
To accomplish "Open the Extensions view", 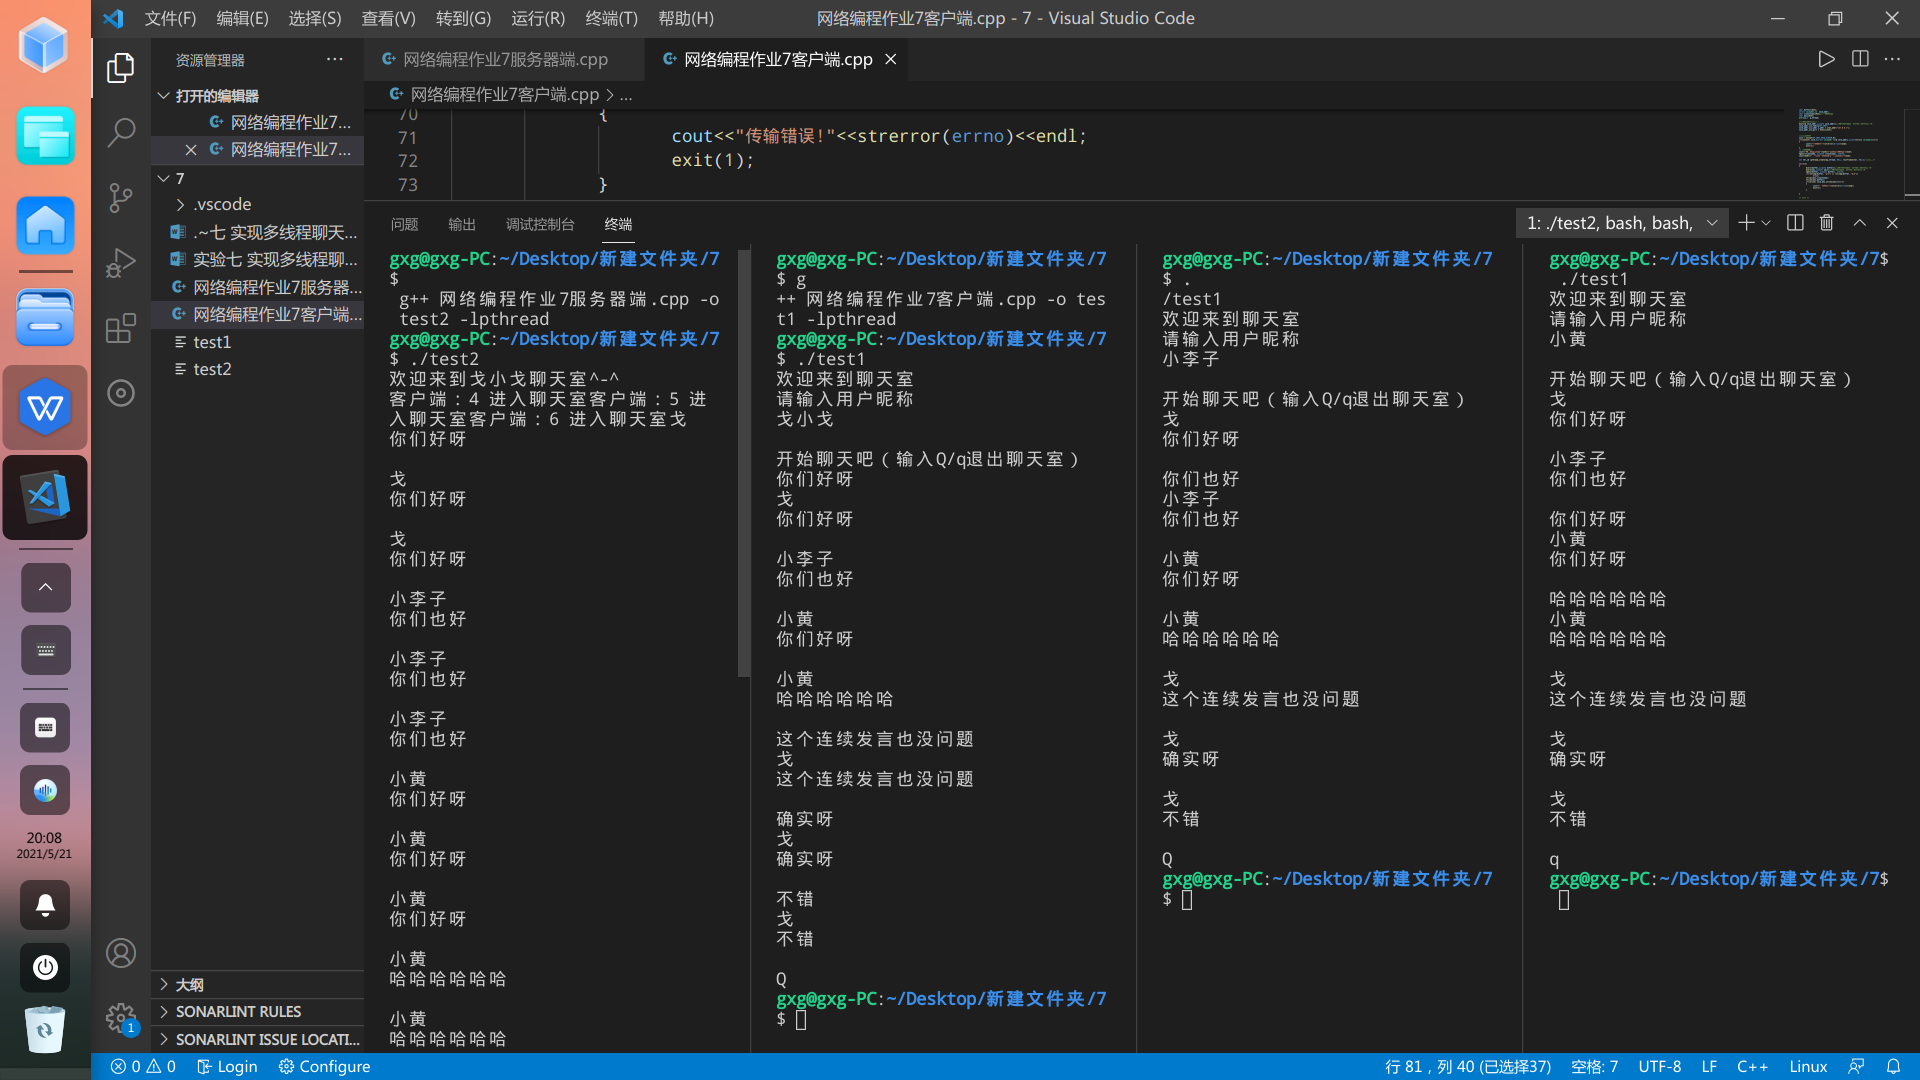I will pos(121,328).
